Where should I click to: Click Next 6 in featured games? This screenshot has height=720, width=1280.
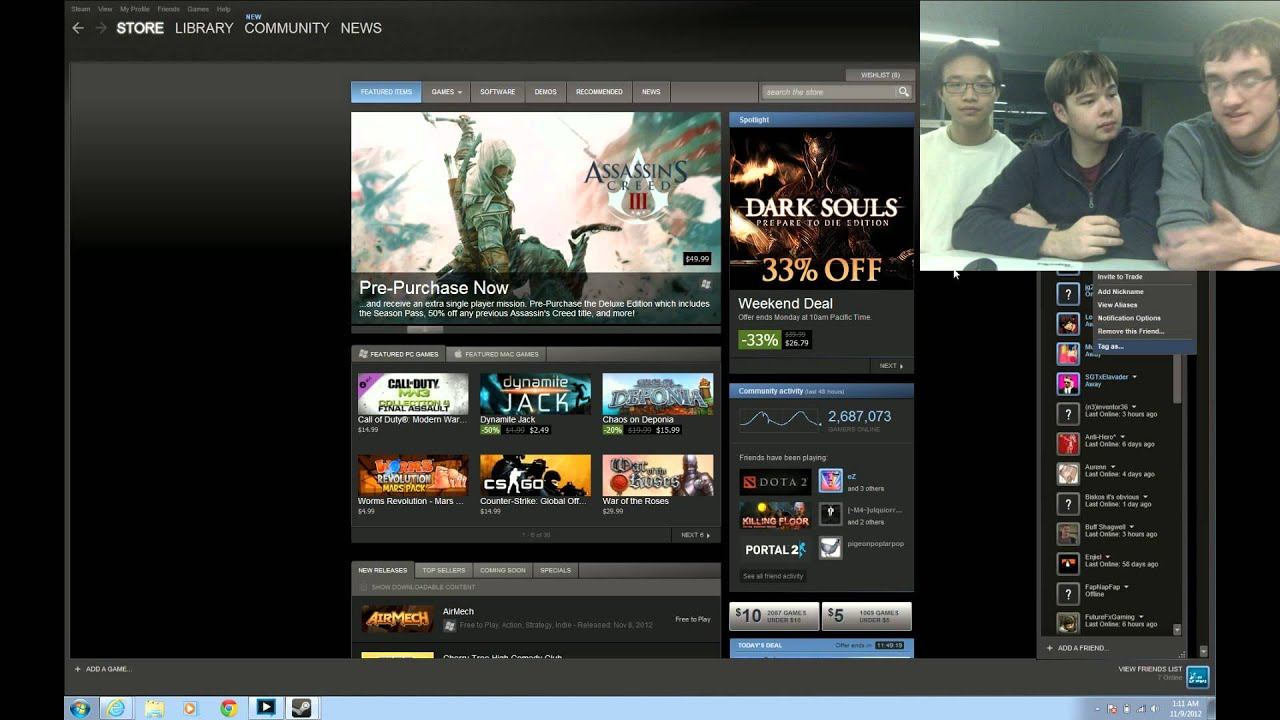tap(694, 535)
